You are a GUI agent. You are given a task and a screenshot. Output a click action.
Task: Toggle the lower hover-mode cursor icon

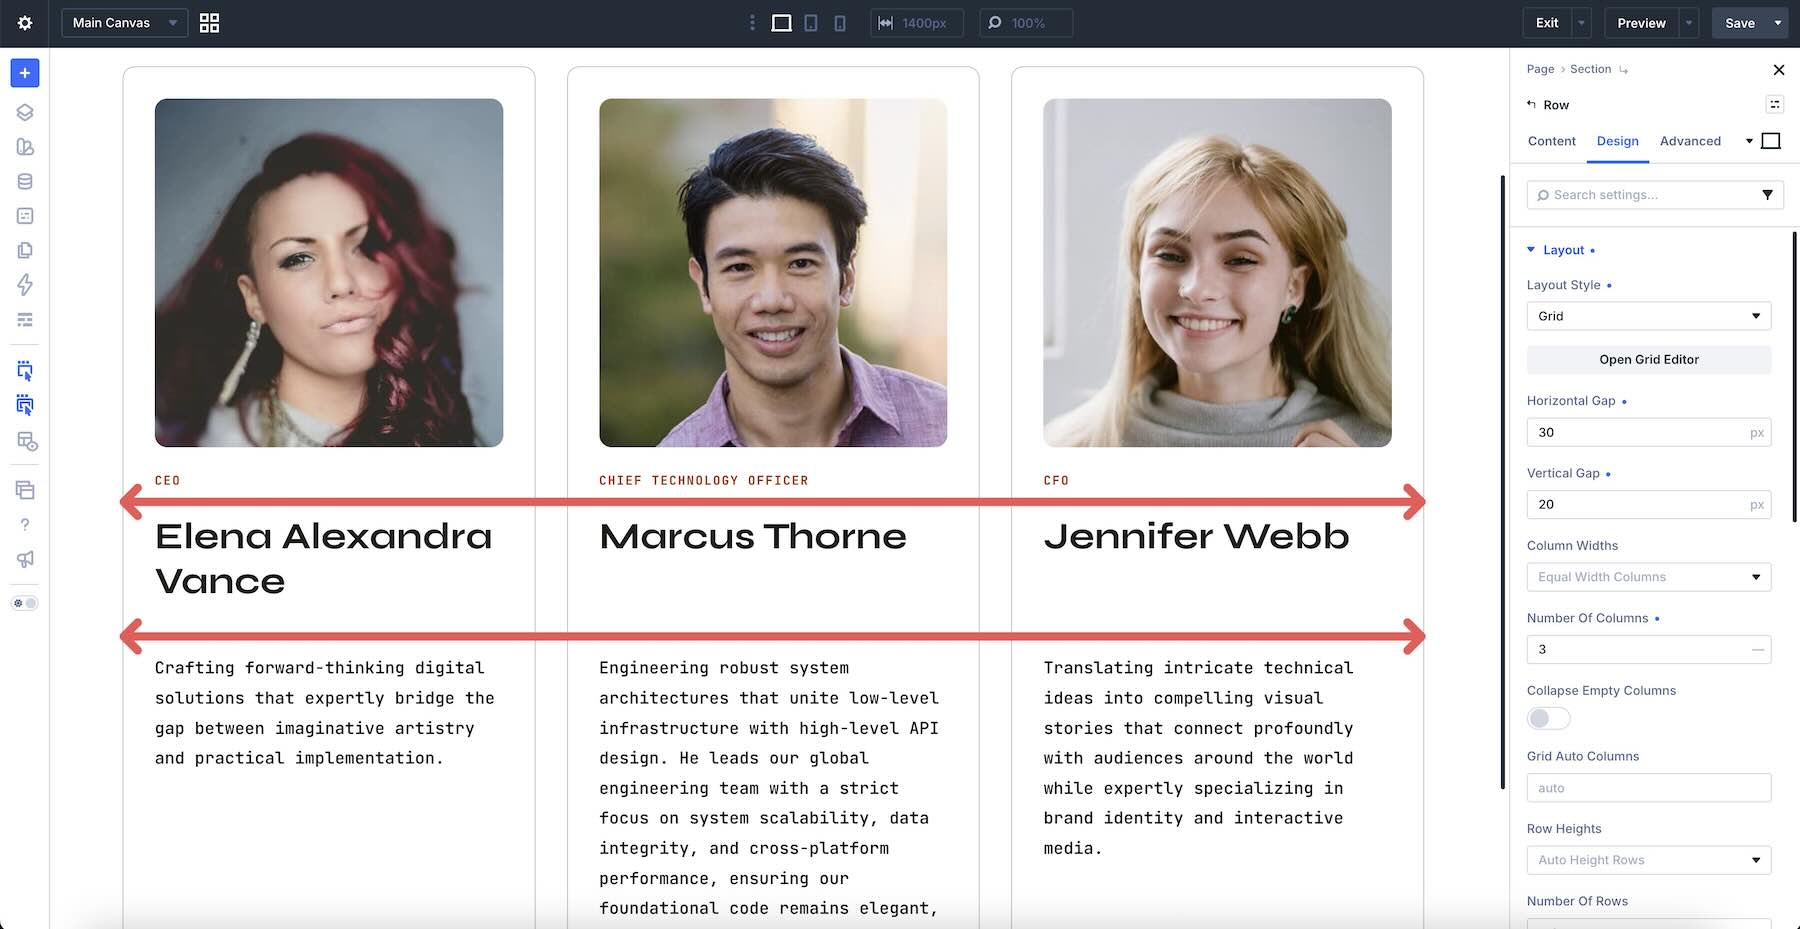click(25, 405)
